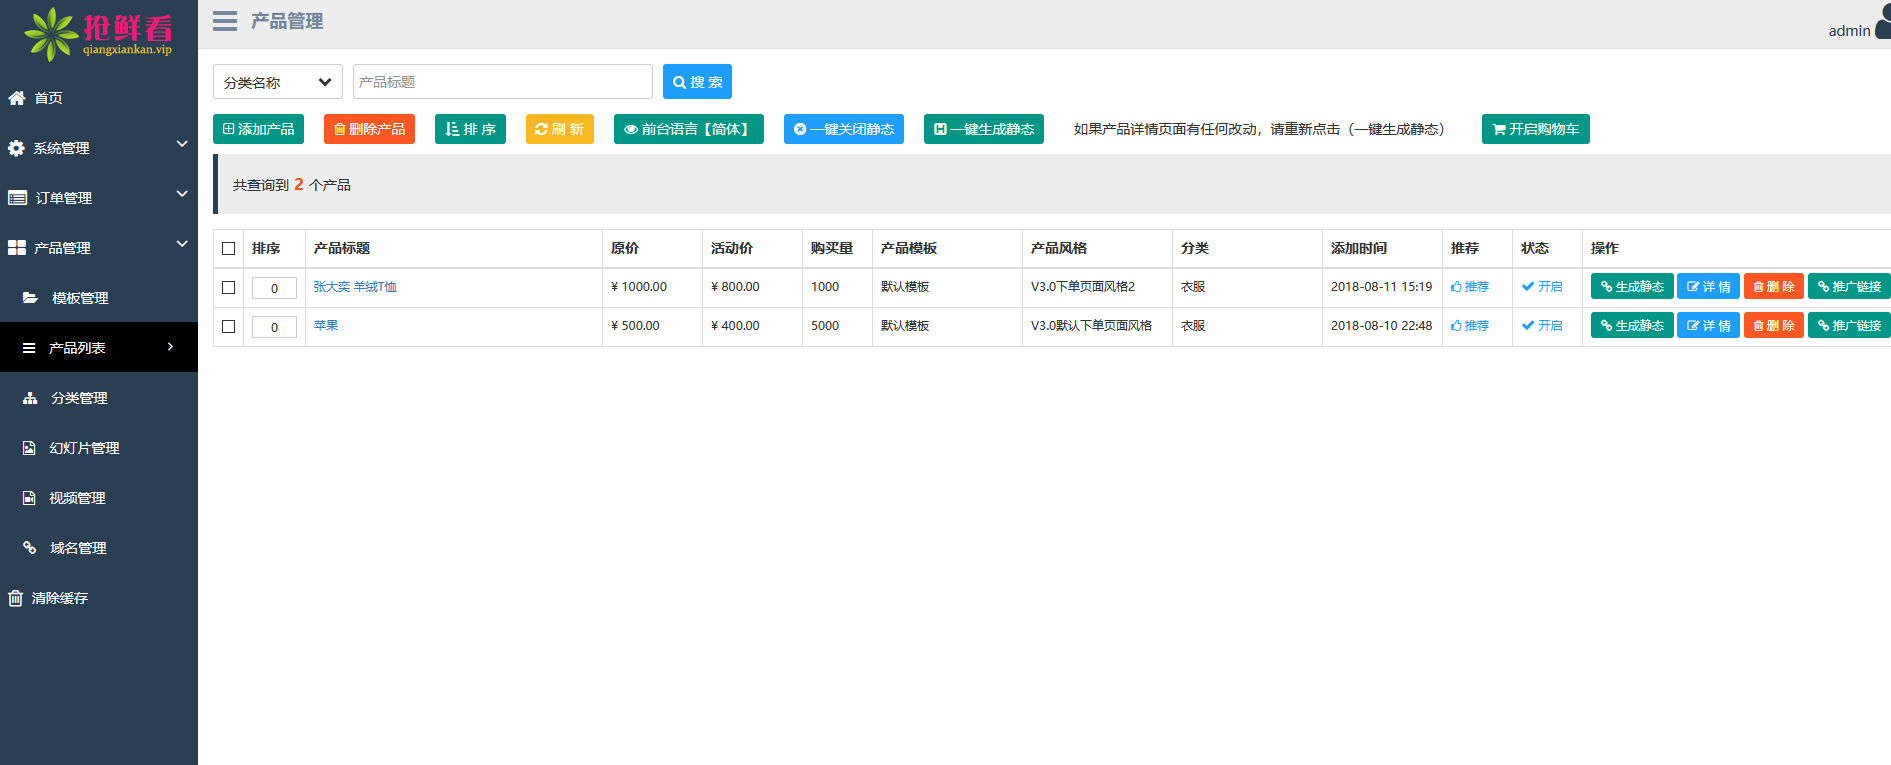1891x765 pixels.
Task: Click the thumbs-up 推荐 icon for 苹果
Action: click(1456, 326)
